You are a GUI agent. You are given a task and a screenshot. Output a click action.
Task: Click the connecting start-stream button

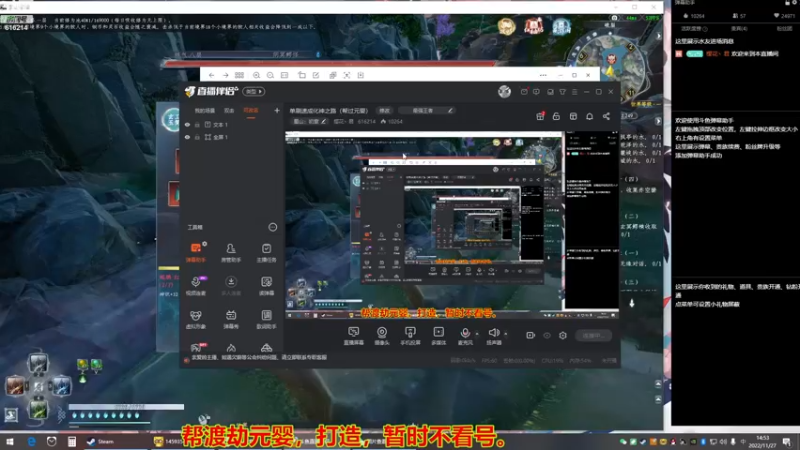(x=594, y=335)
